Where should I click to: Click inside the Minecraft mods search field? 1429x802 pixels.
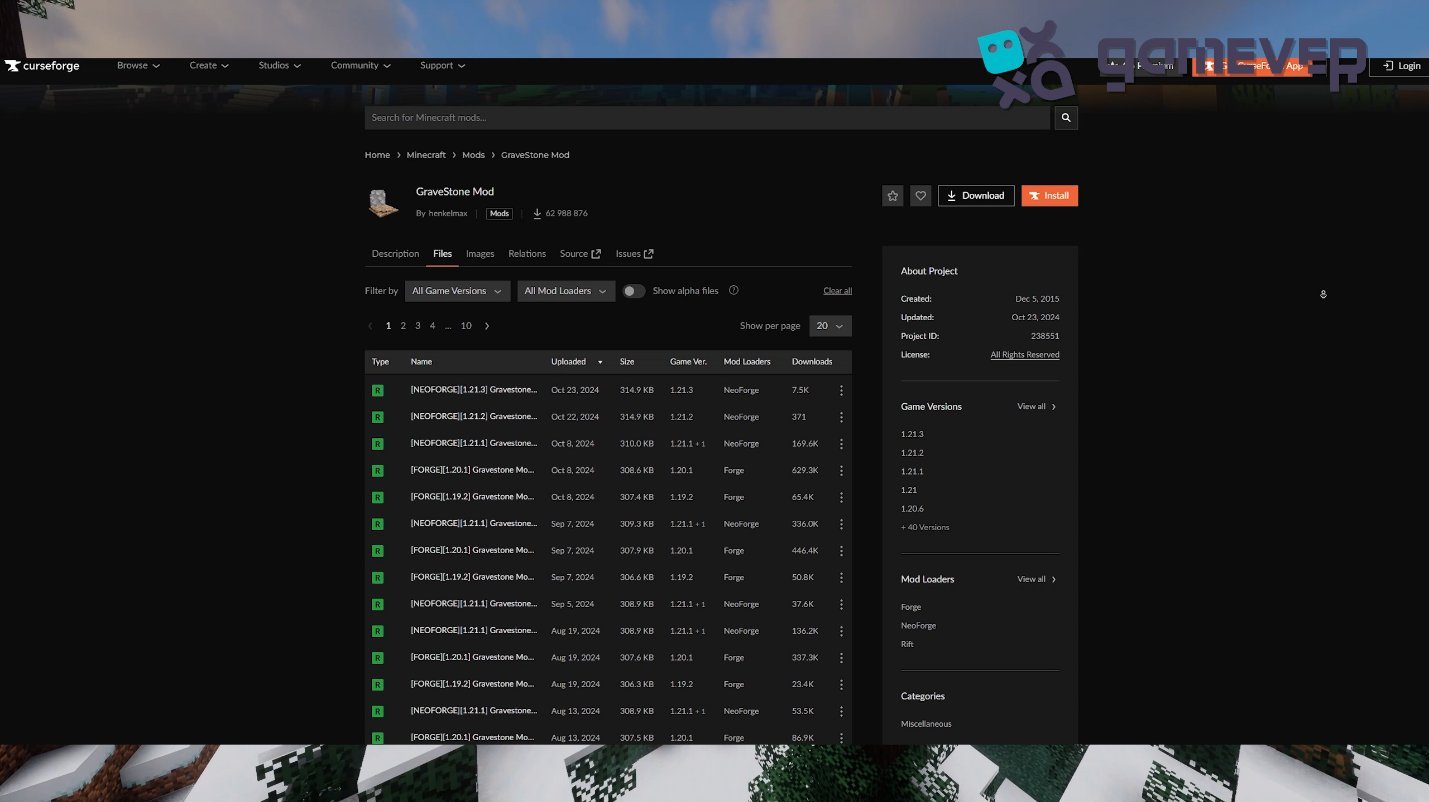pos(700,117)
